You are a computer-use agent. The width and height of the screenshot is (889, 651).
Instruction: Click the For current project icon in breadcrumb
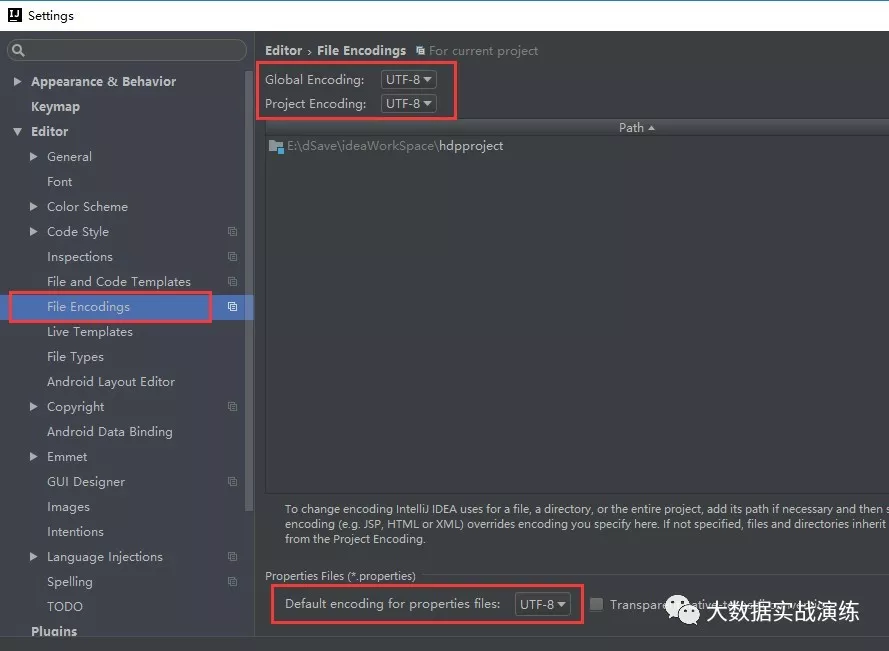click(420, 50)
